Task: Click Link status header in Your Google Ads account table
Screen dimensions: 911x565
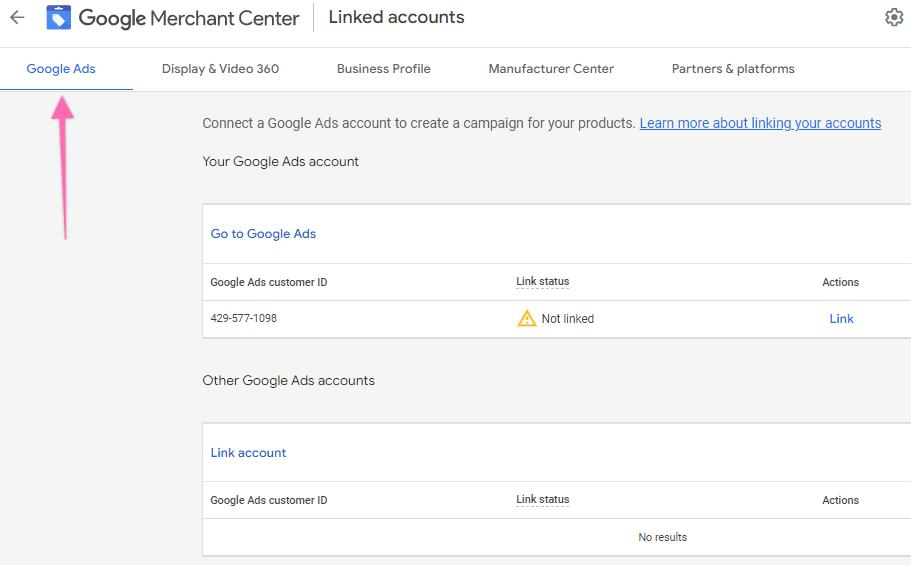Action: click(542, 282)
